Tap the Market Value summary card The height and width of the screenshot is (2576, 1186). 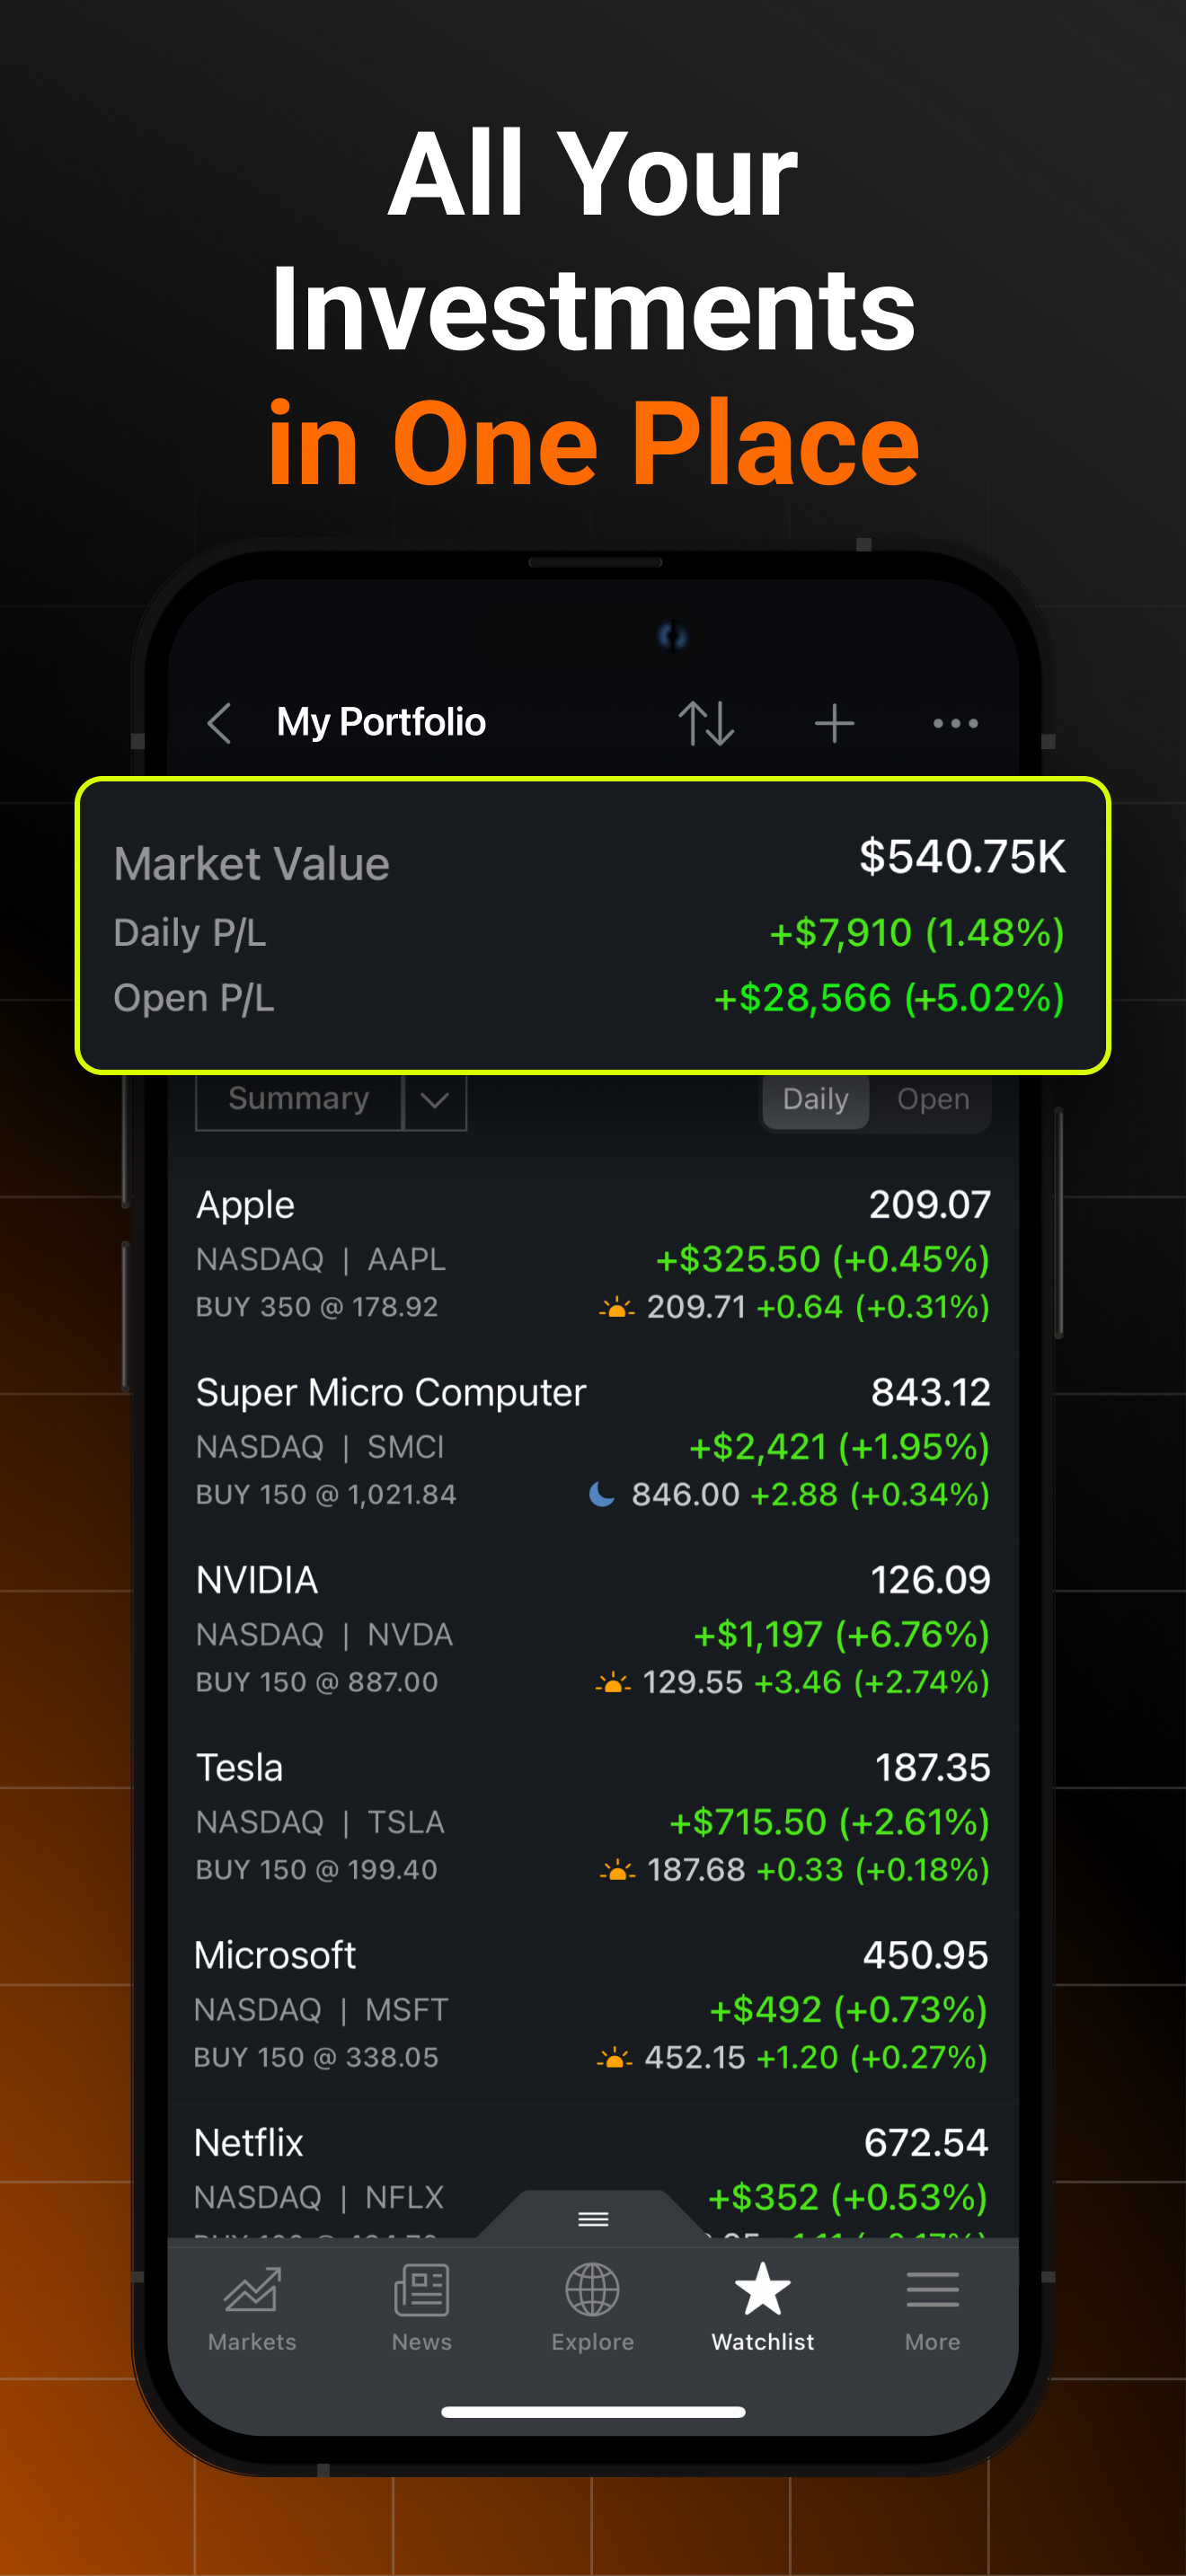click(x=592, y=925)
